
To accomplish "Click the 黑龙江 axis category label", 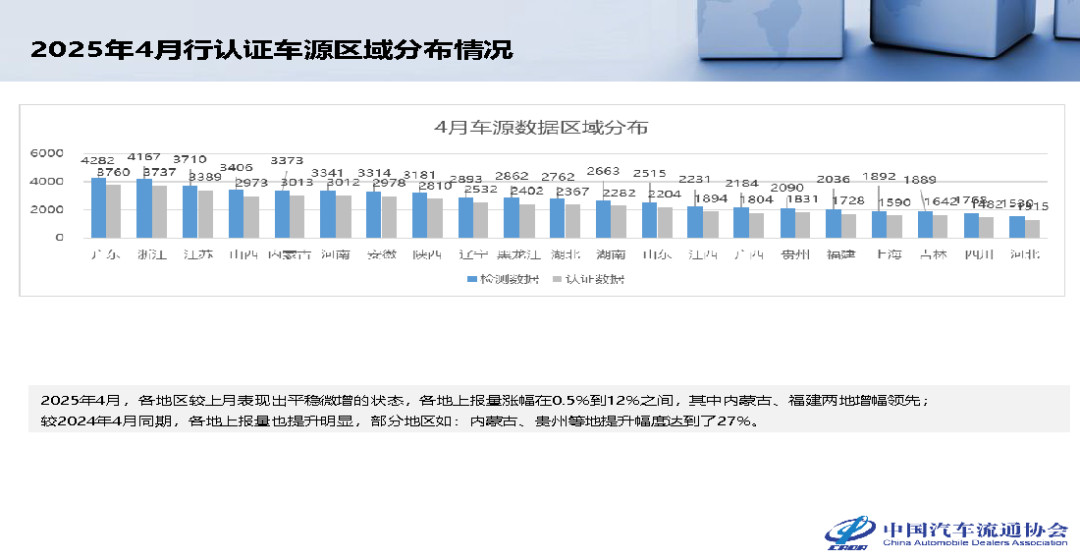I will 519,254.
